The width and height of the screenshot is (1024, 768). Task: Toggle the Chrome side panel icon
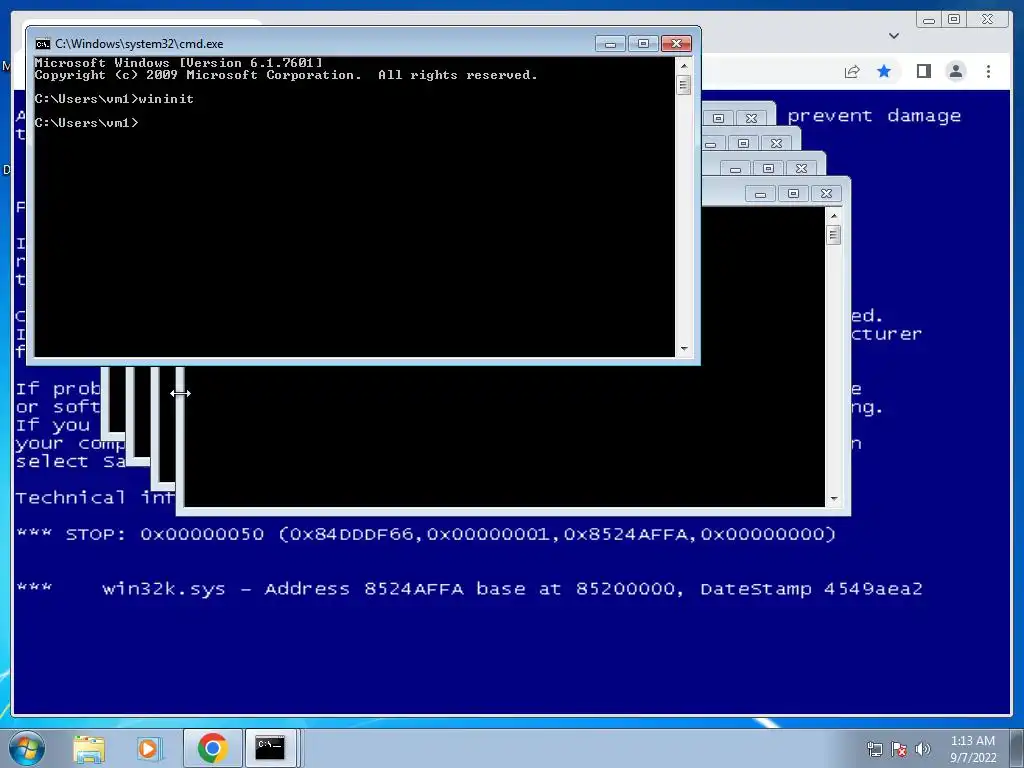923,71
